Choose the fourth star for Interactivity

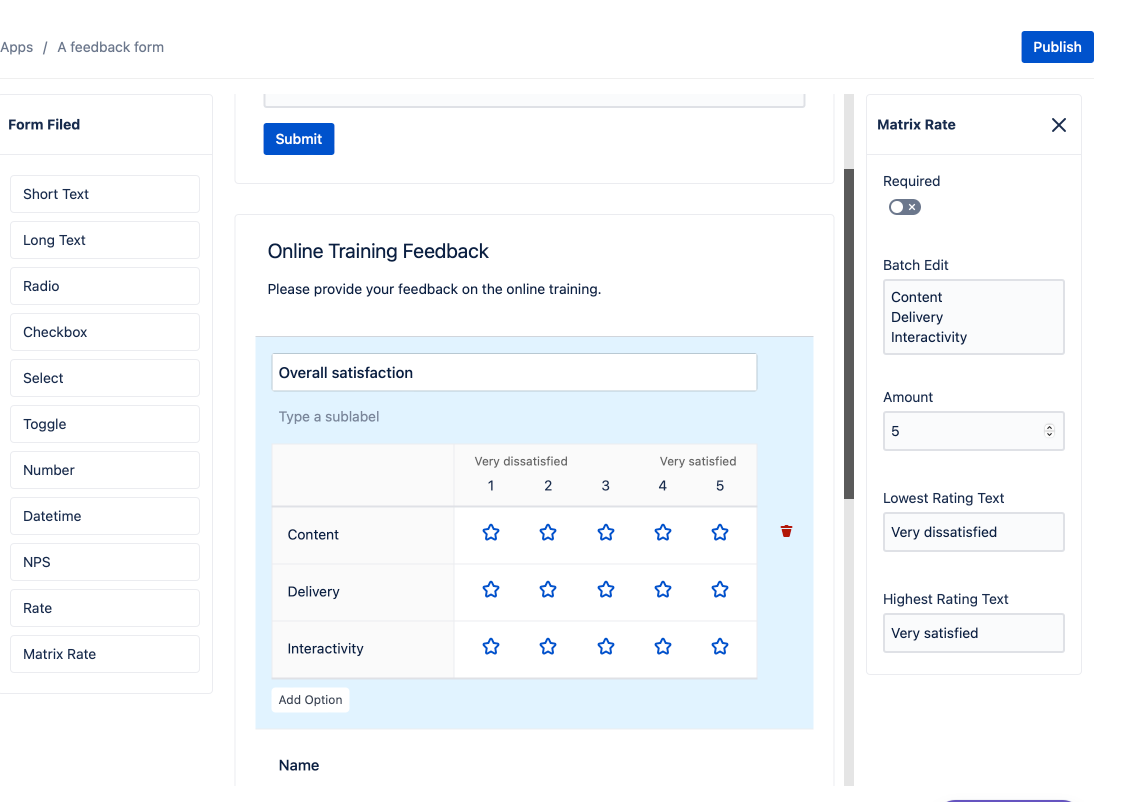663,647
